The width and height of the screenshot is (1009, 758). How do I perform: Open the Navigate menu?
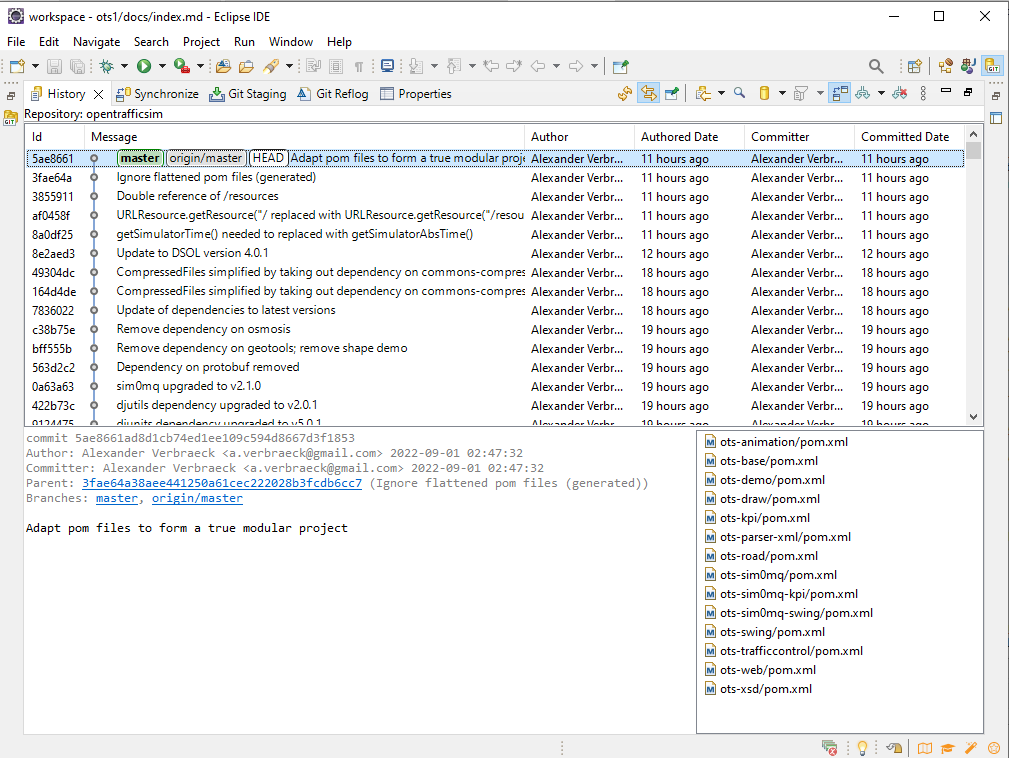(97, 42)
